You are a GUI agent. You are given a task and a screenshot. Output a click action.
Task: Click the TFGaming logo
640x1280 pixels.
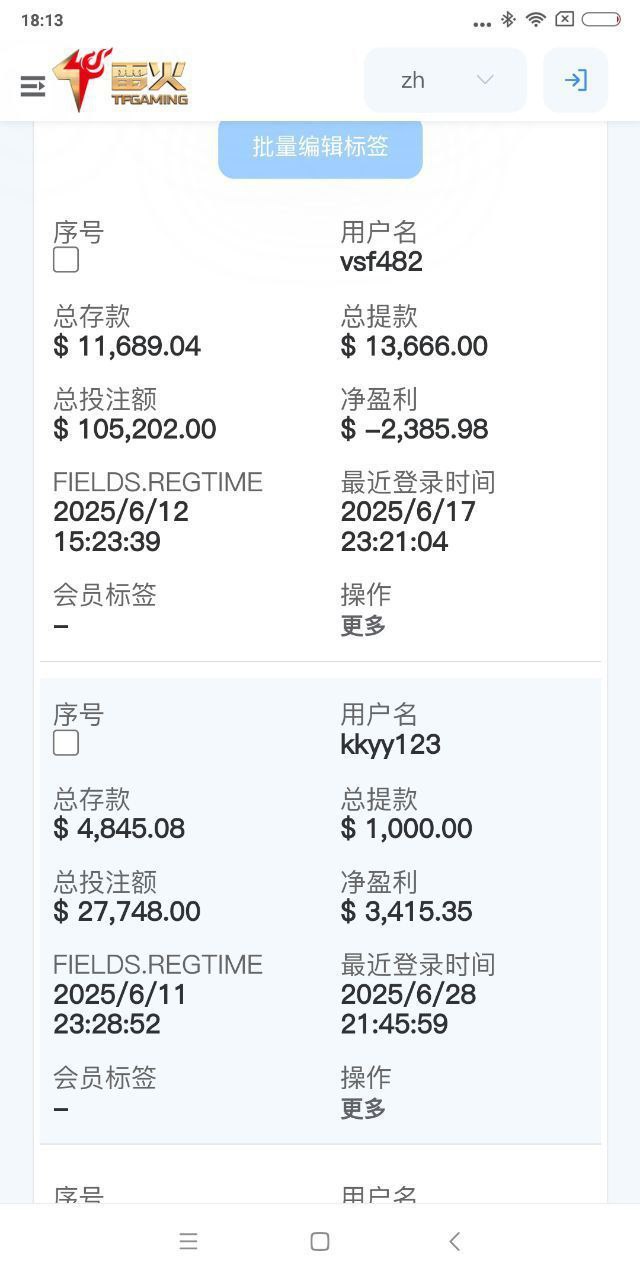pyautogui.click(x=121, y=80)
